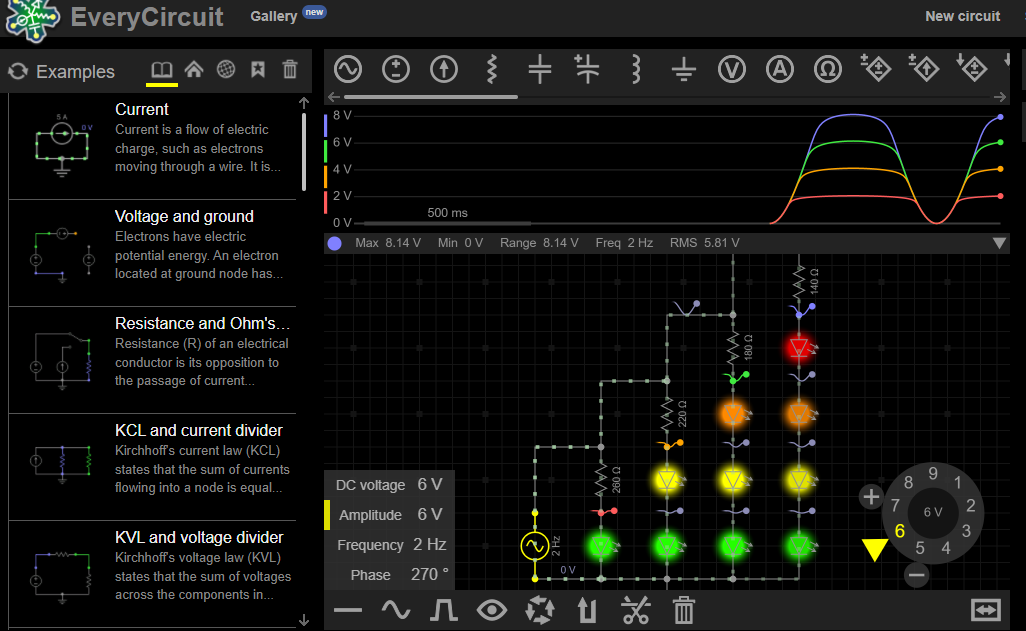Click the Max 8.14 V readout
Screen dimensions: 1026x631
[x=387, y=243]
